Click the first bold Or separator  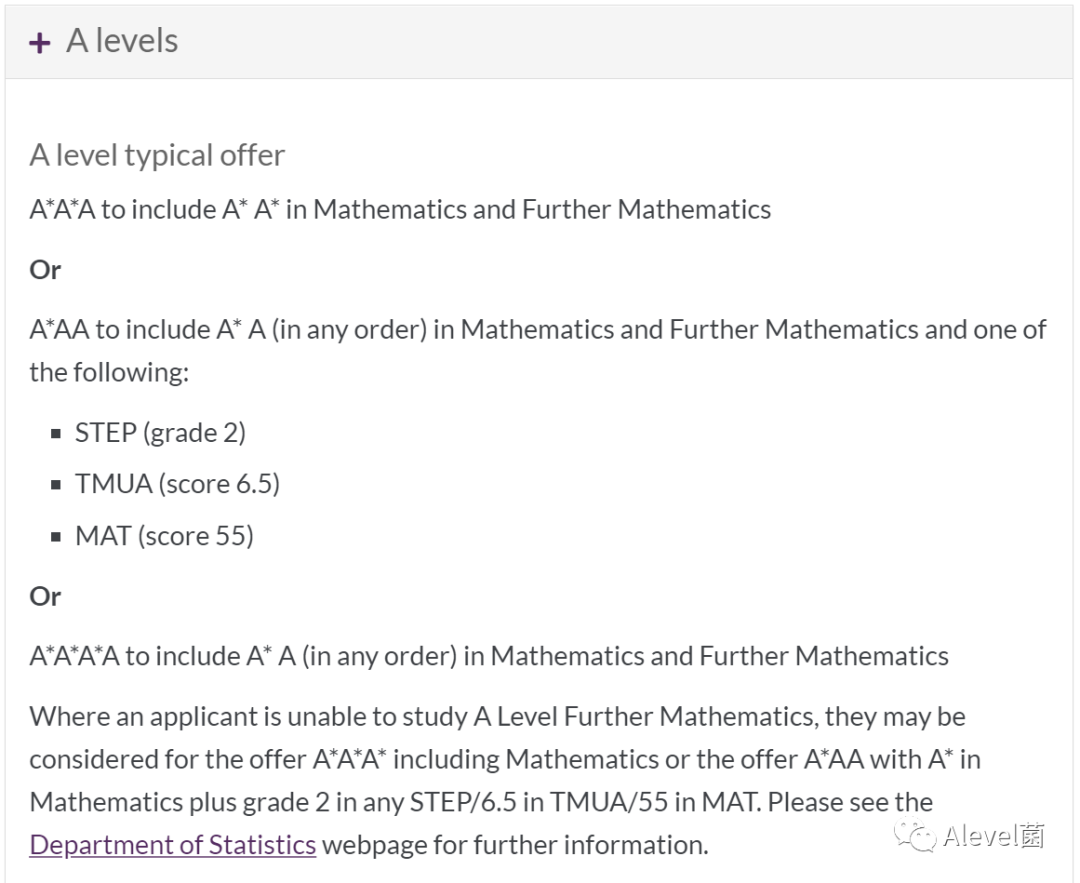(45, 270)
